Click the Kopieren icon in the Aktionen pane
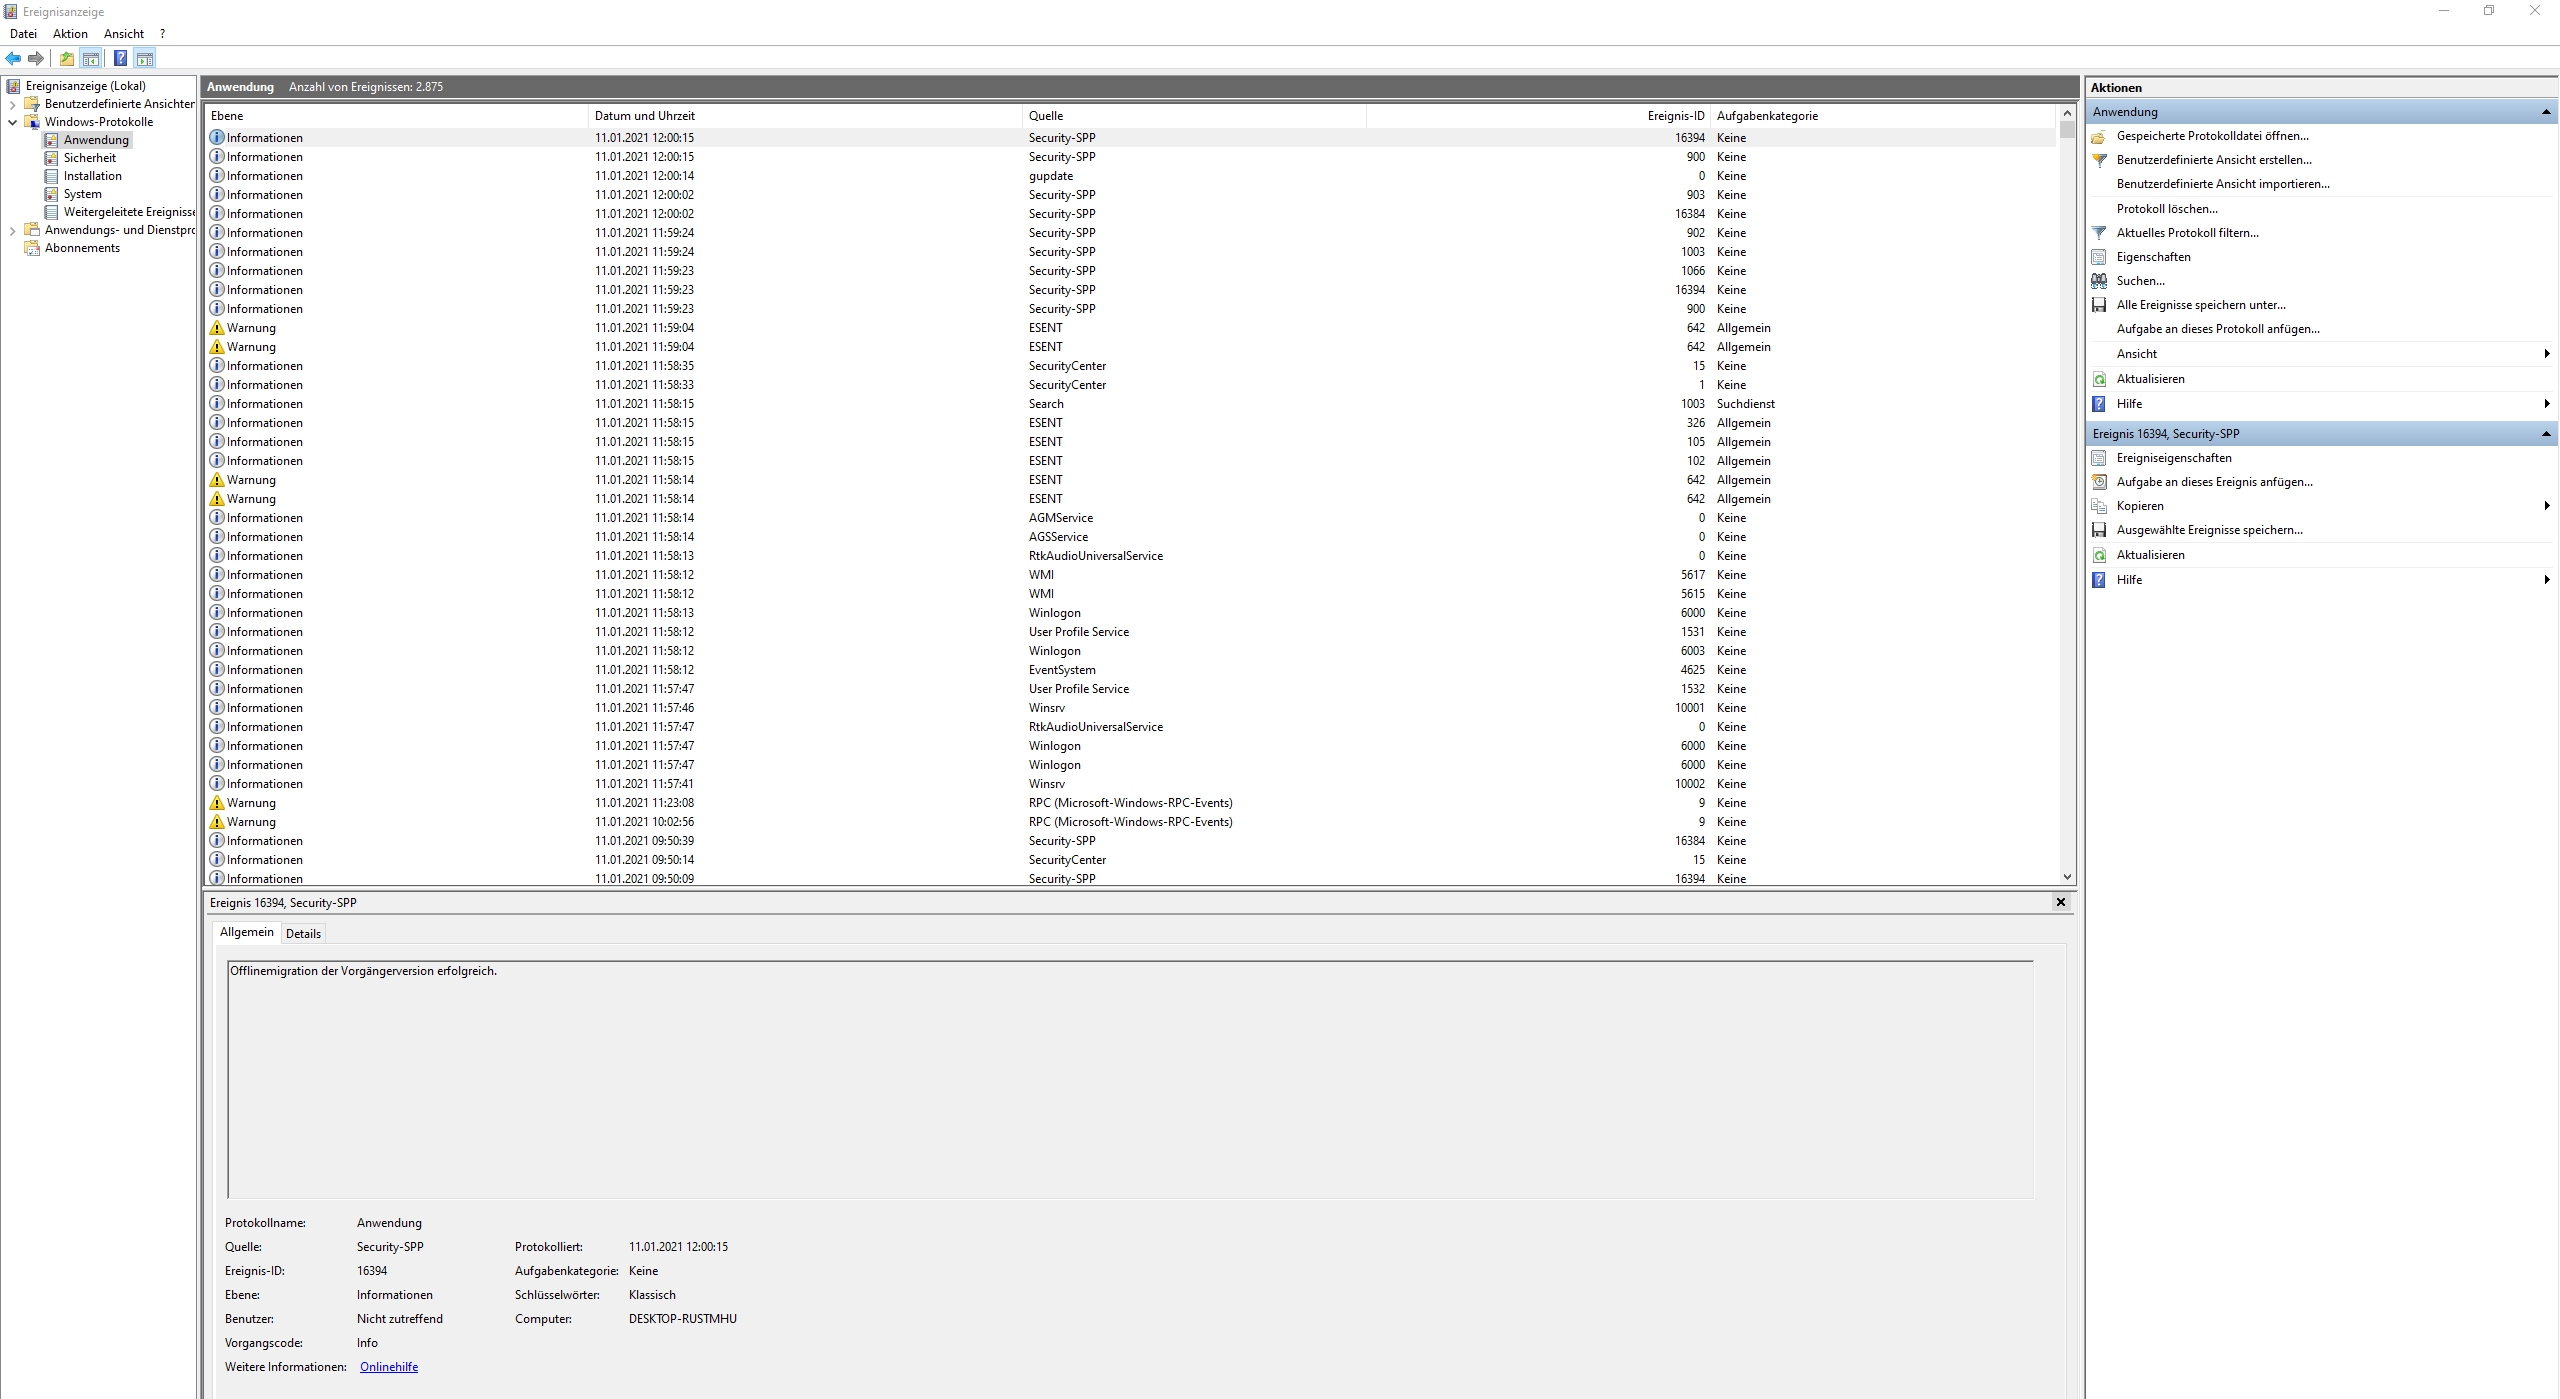2560x1399 pixels. [x=2099, y=506]
